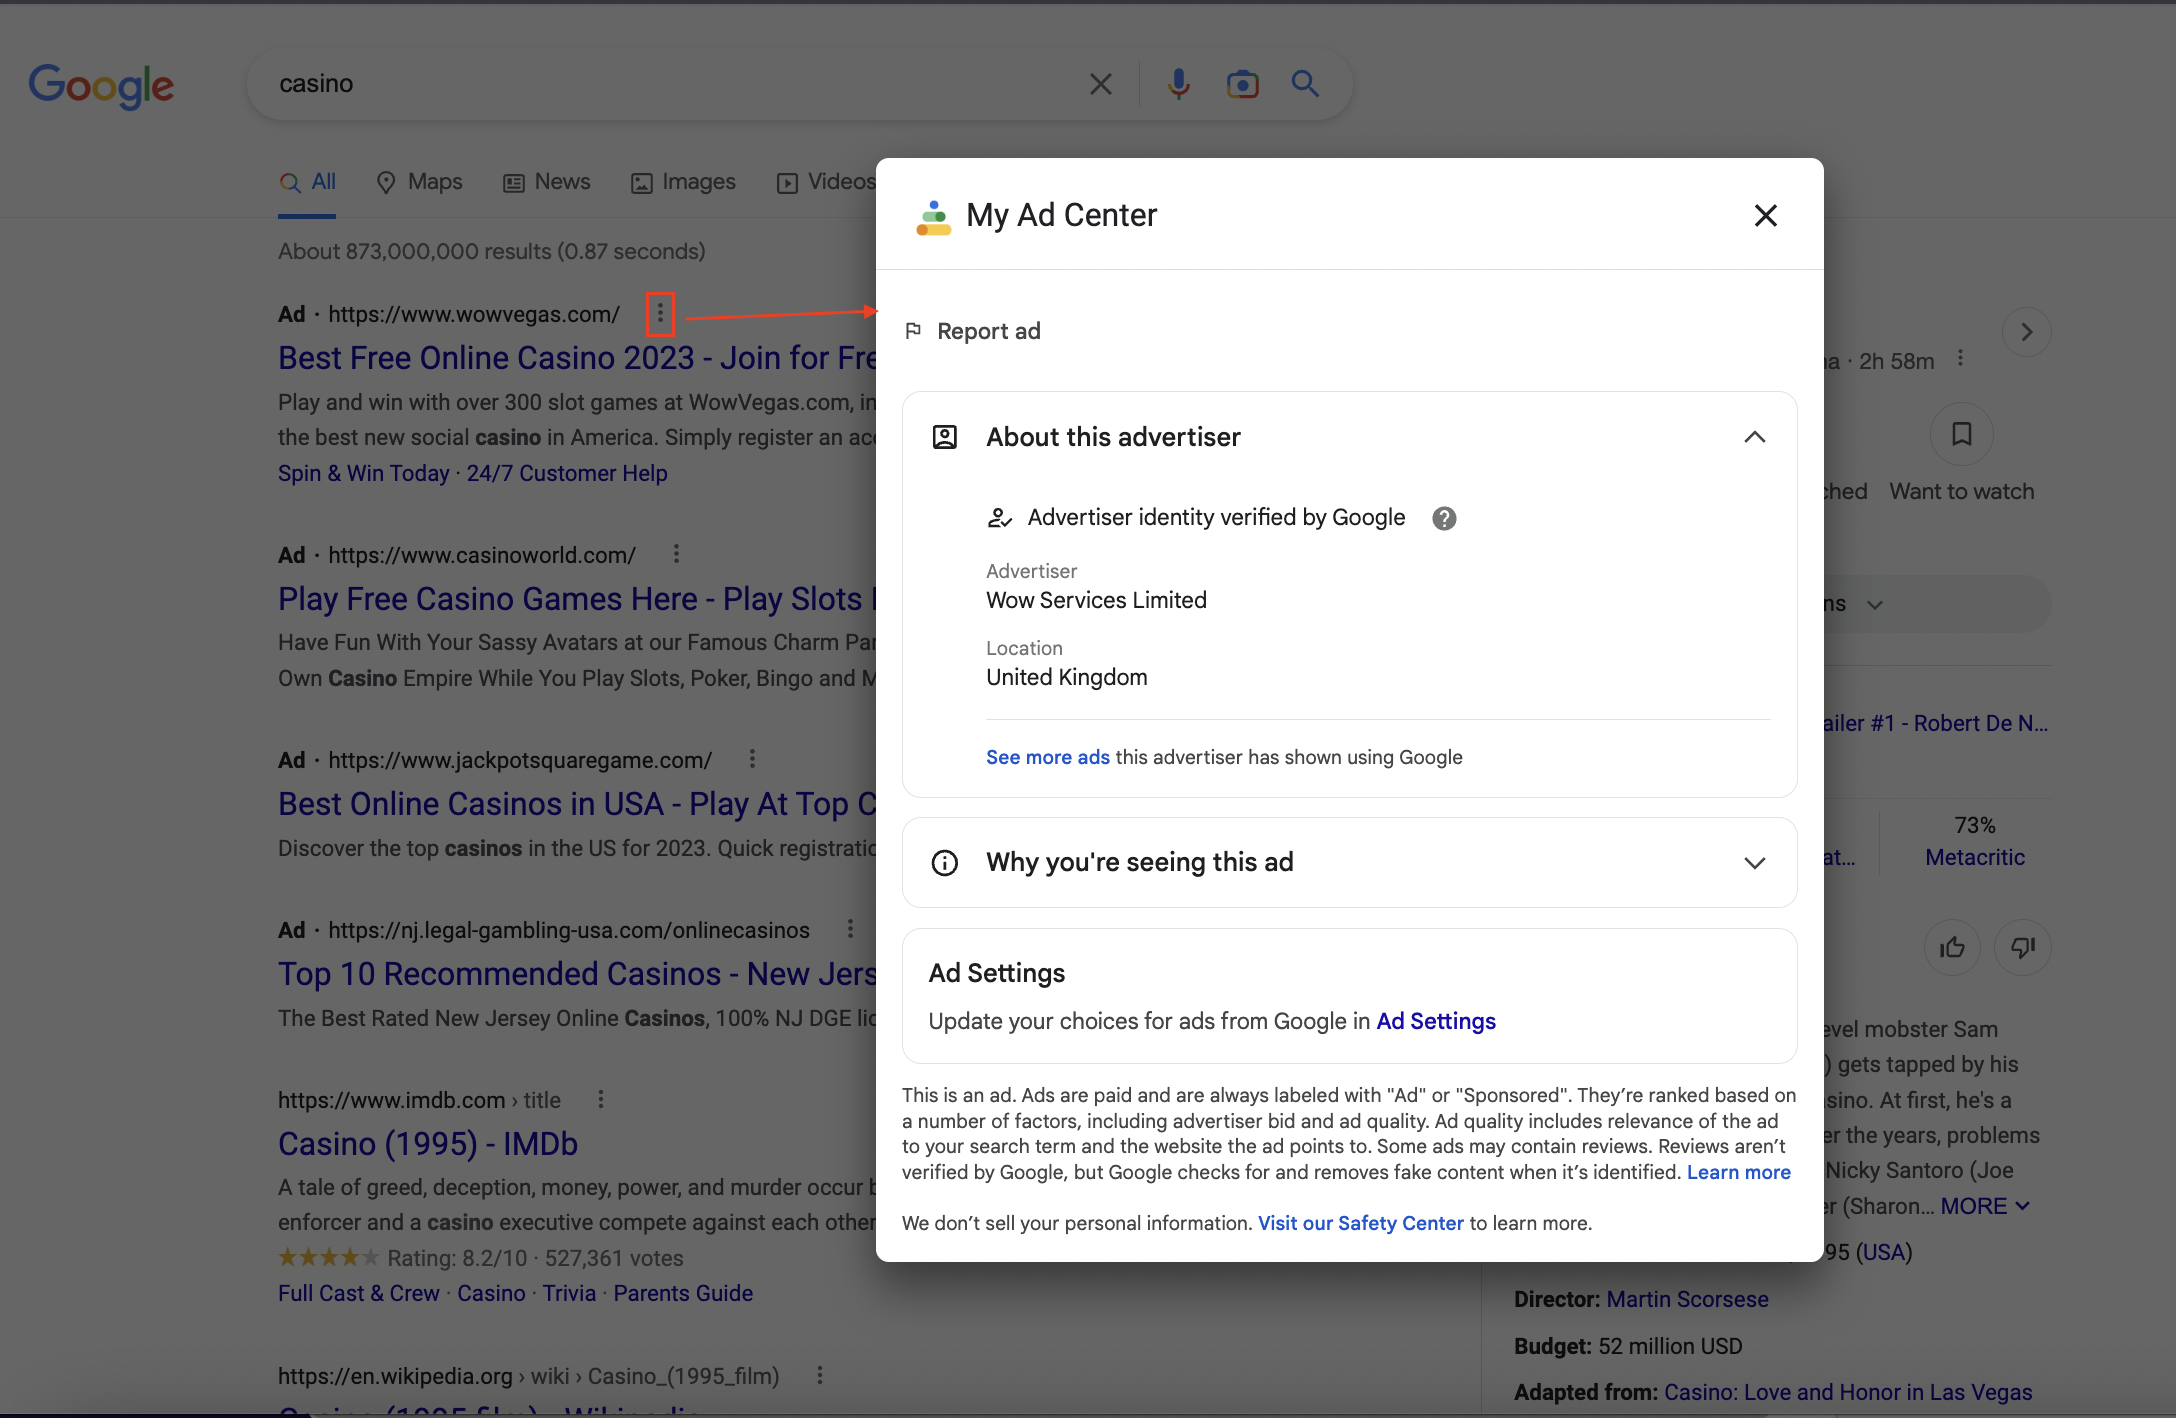Expand description with MORE chevron
2176x1418 pixels.
(1985, 1206)
